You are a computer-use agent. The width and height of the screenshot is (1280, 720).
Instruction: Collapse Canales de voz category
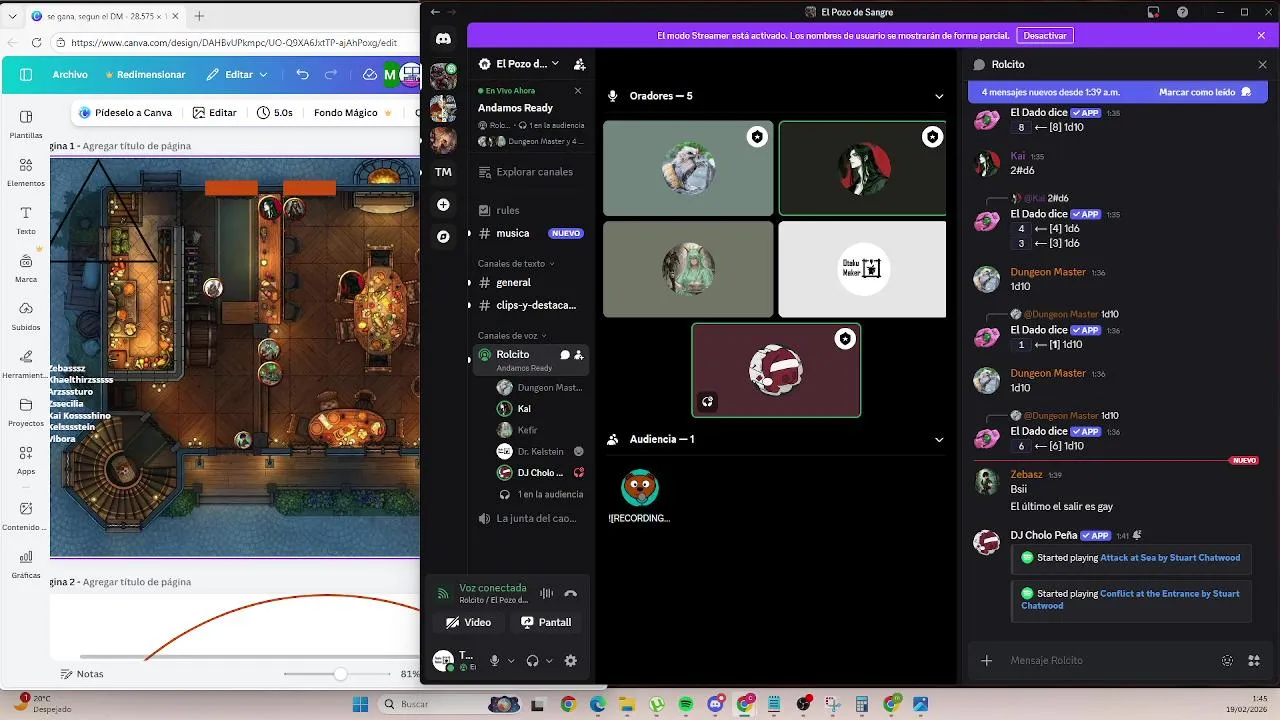(512, 336)
